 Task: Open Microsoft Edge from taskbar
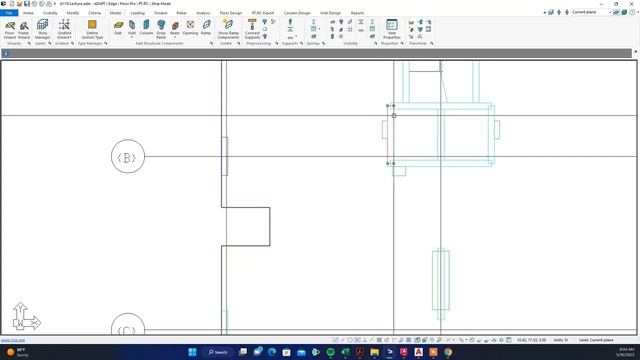pos(272,352)
